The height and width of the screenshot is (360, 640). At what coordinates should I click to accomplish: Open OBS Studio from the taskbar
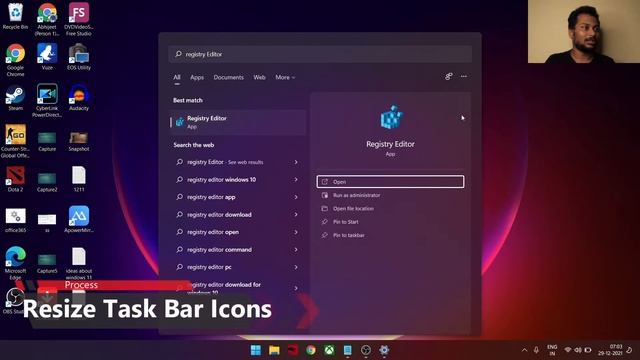(x=366, y=350)
